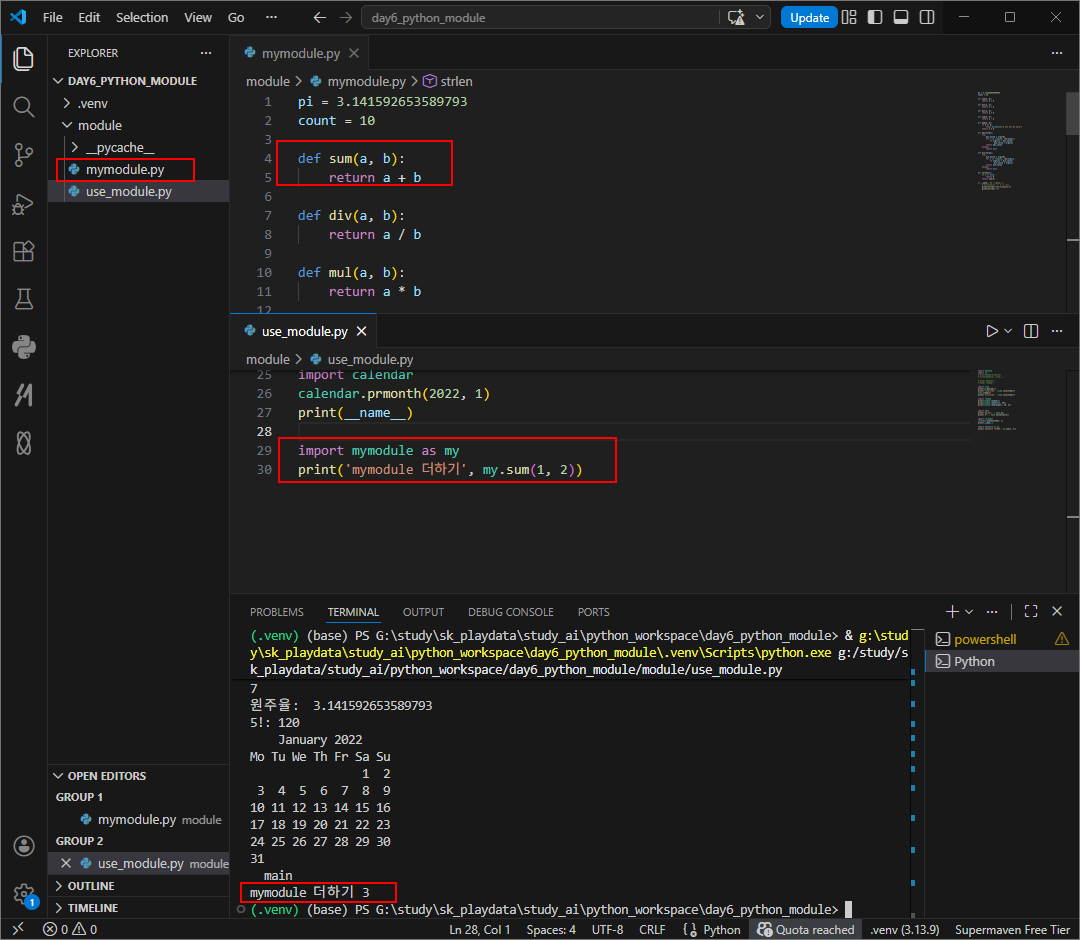Open the Go menu

click(x=236, y=17)
